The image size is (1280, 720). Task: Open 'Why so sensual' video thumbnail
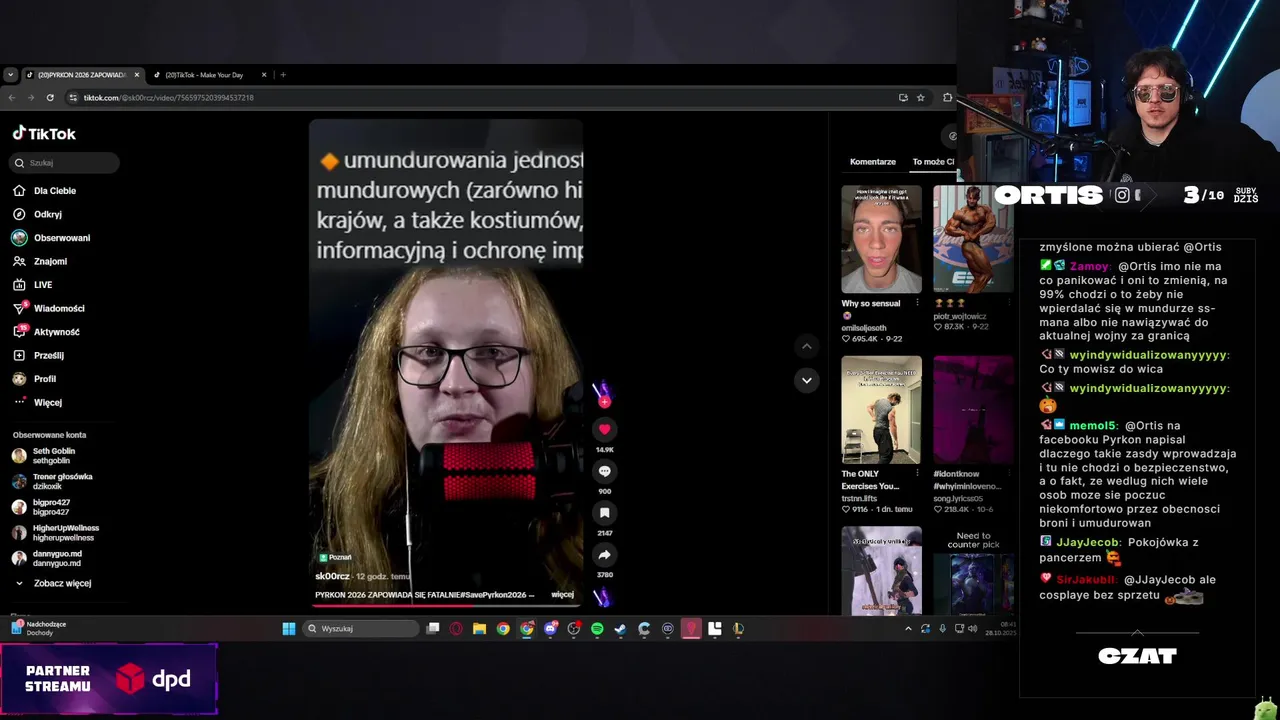pos(881,239)
